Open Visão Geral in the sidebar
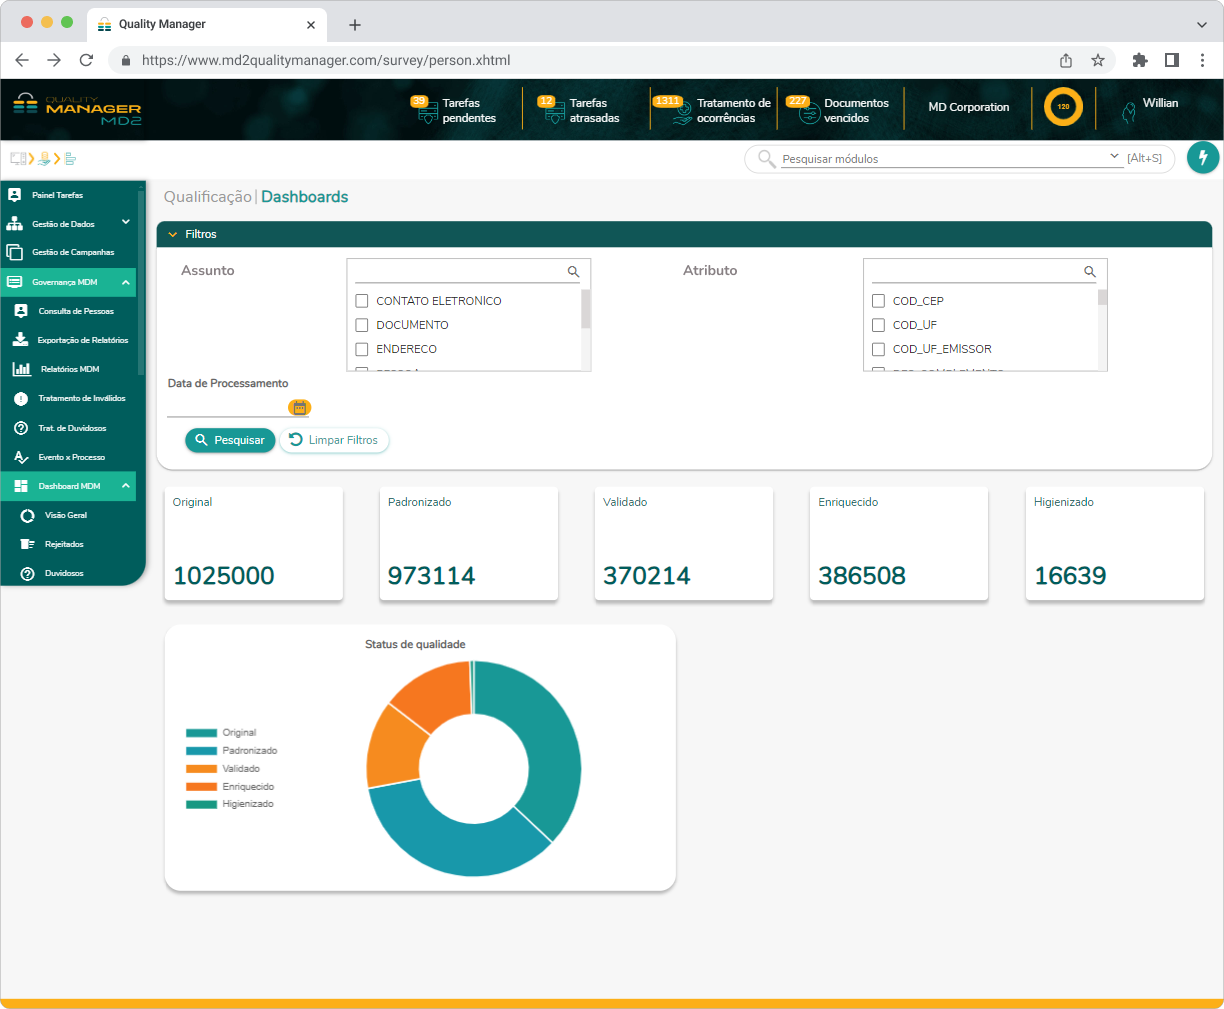Viewport: 1224px width, 1009px height. pyautogui.click(x=66, y=515)
